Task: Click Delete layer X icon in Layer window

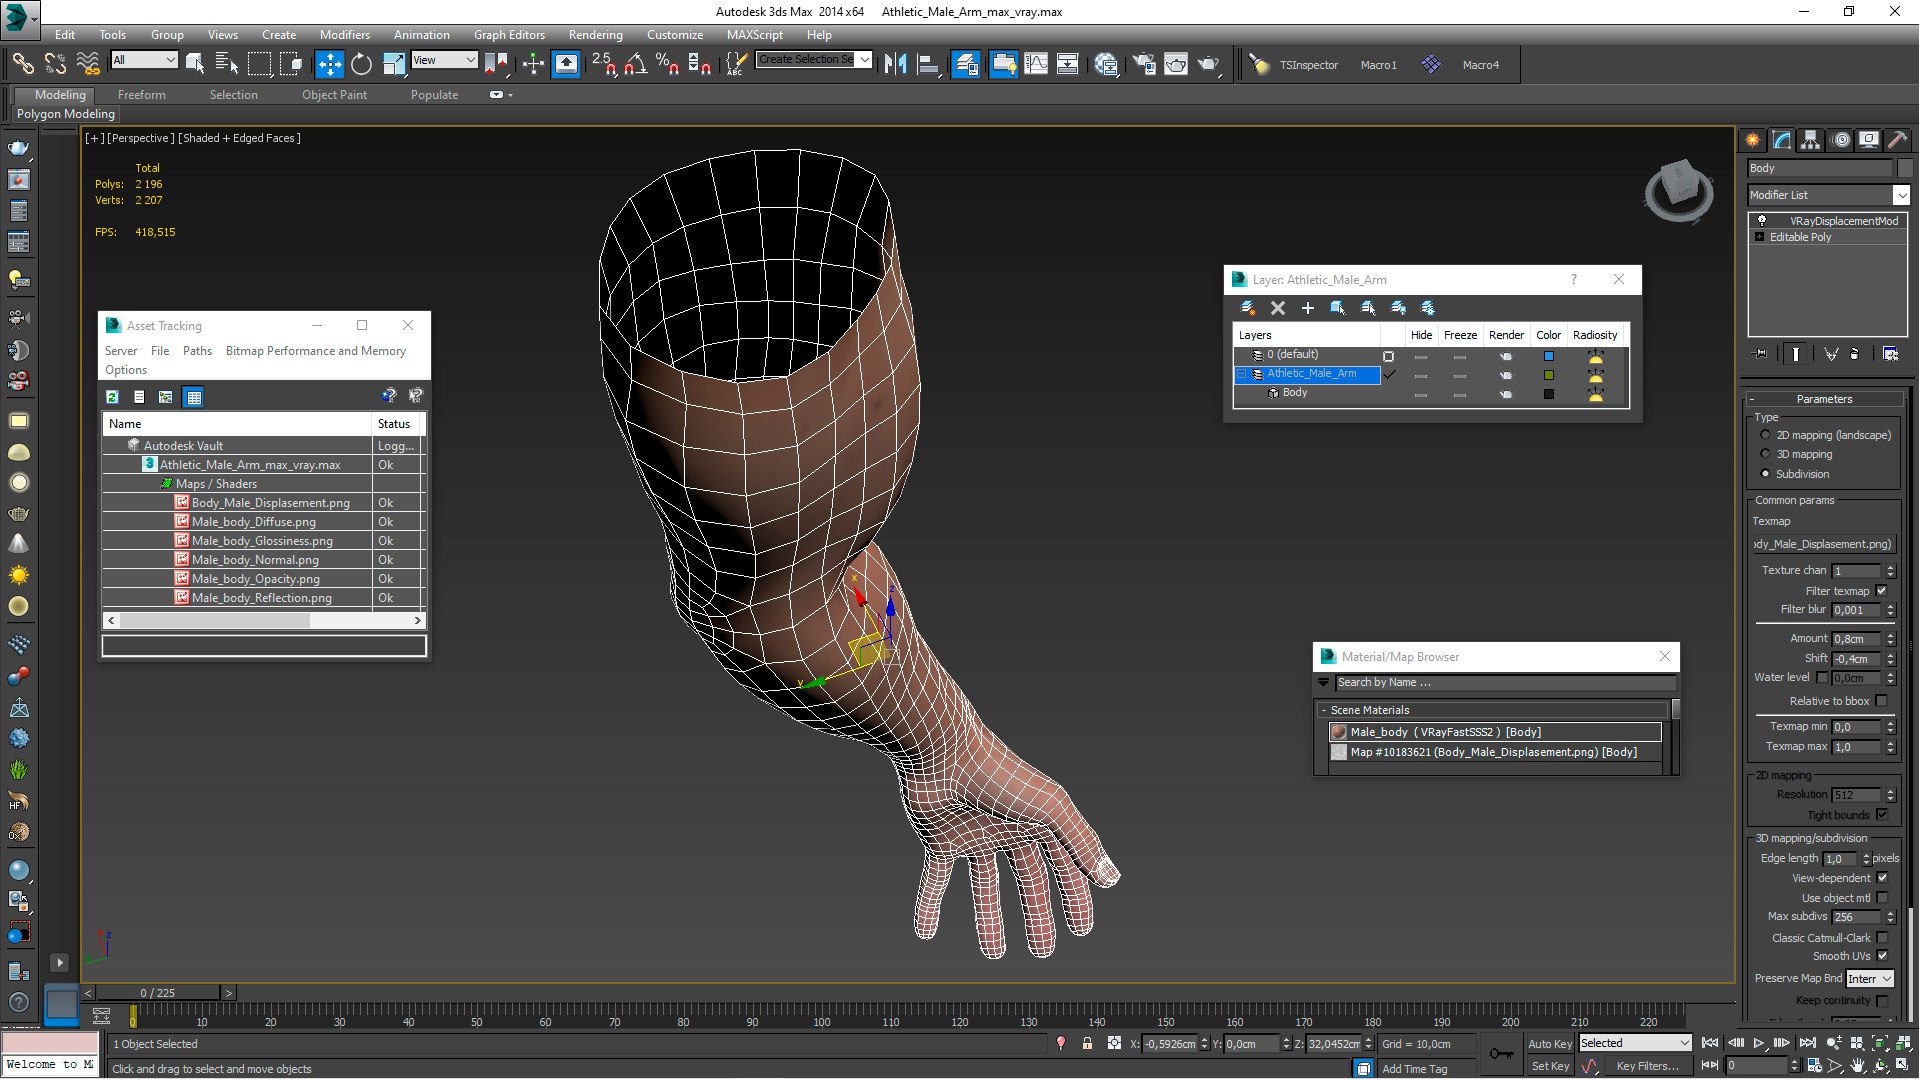Action: [1277, 308]
